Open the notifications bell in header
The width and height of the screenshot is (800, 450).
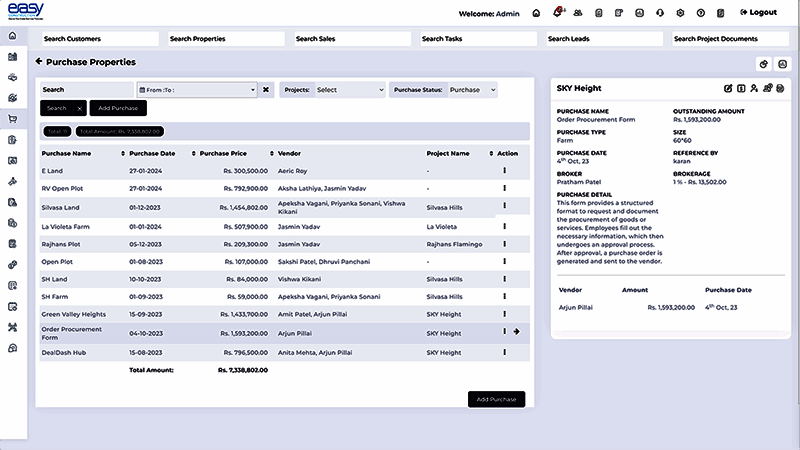tap(557, 13)
